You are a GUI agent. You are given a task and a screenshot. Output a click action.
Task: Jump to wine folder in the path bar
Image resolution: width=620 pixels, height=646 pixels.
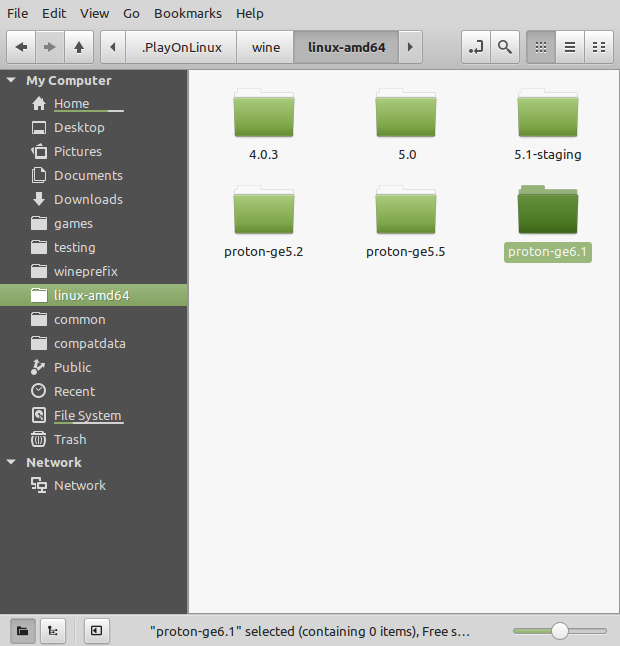coord(266,47)
